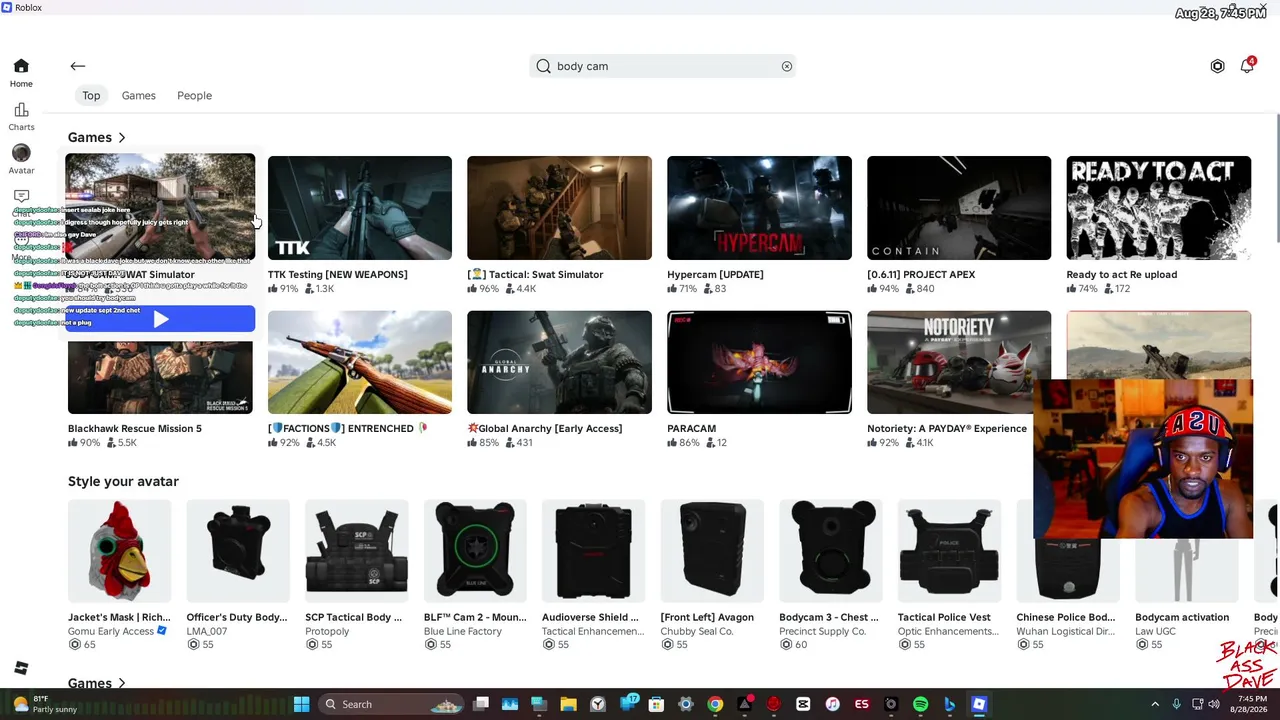Open Spotify from the taskbar
The height and width of the screenshot is (720, 1280).
920,704
